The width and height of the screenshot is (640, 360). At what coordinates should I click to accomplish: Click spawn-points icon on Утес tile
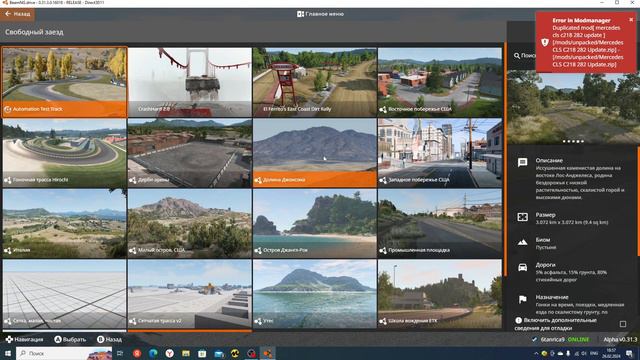point(258,321)
